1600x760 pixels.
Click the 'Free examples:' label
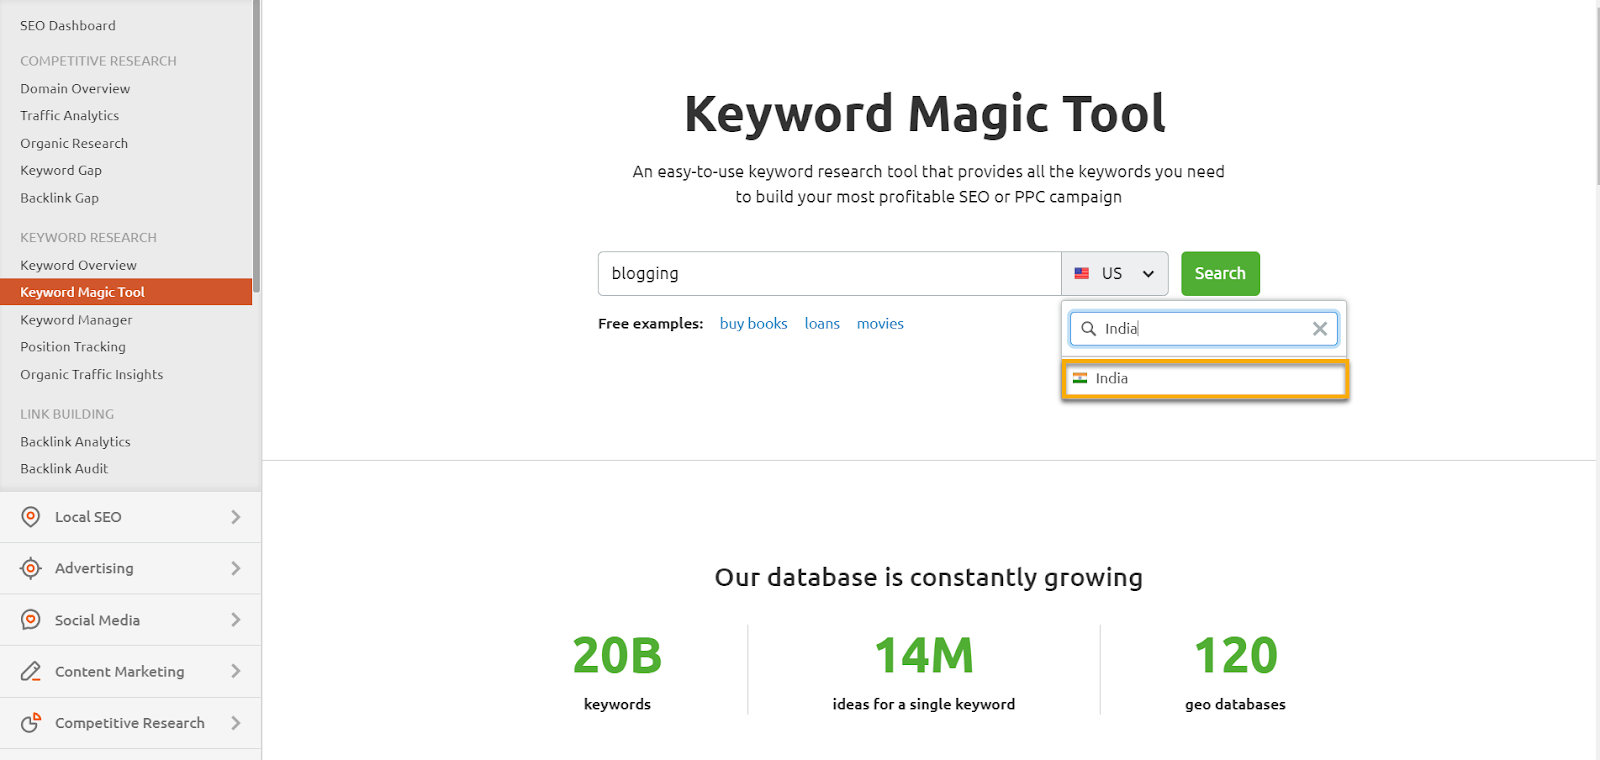pyautogui.click(x=650, y=324)
